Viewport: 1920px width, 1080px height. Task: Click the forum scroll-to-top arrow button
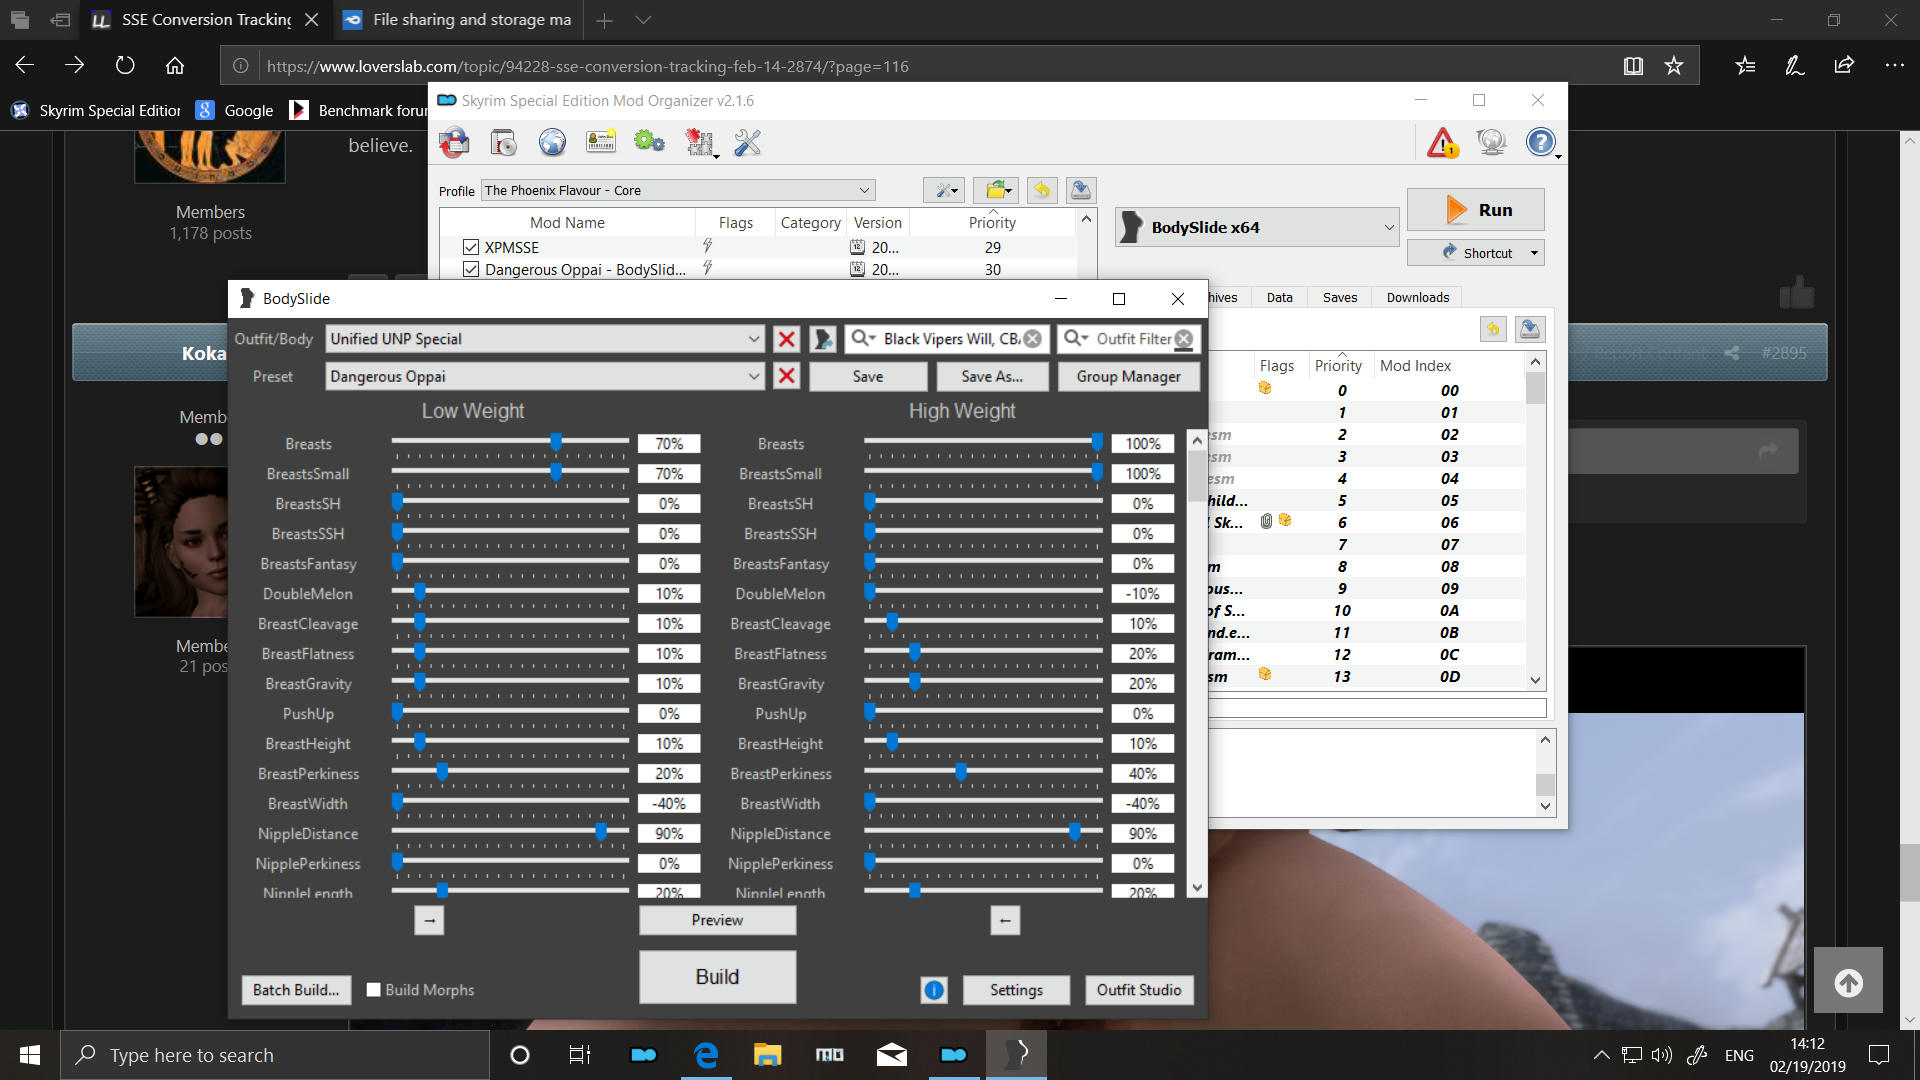(1848, 982)
